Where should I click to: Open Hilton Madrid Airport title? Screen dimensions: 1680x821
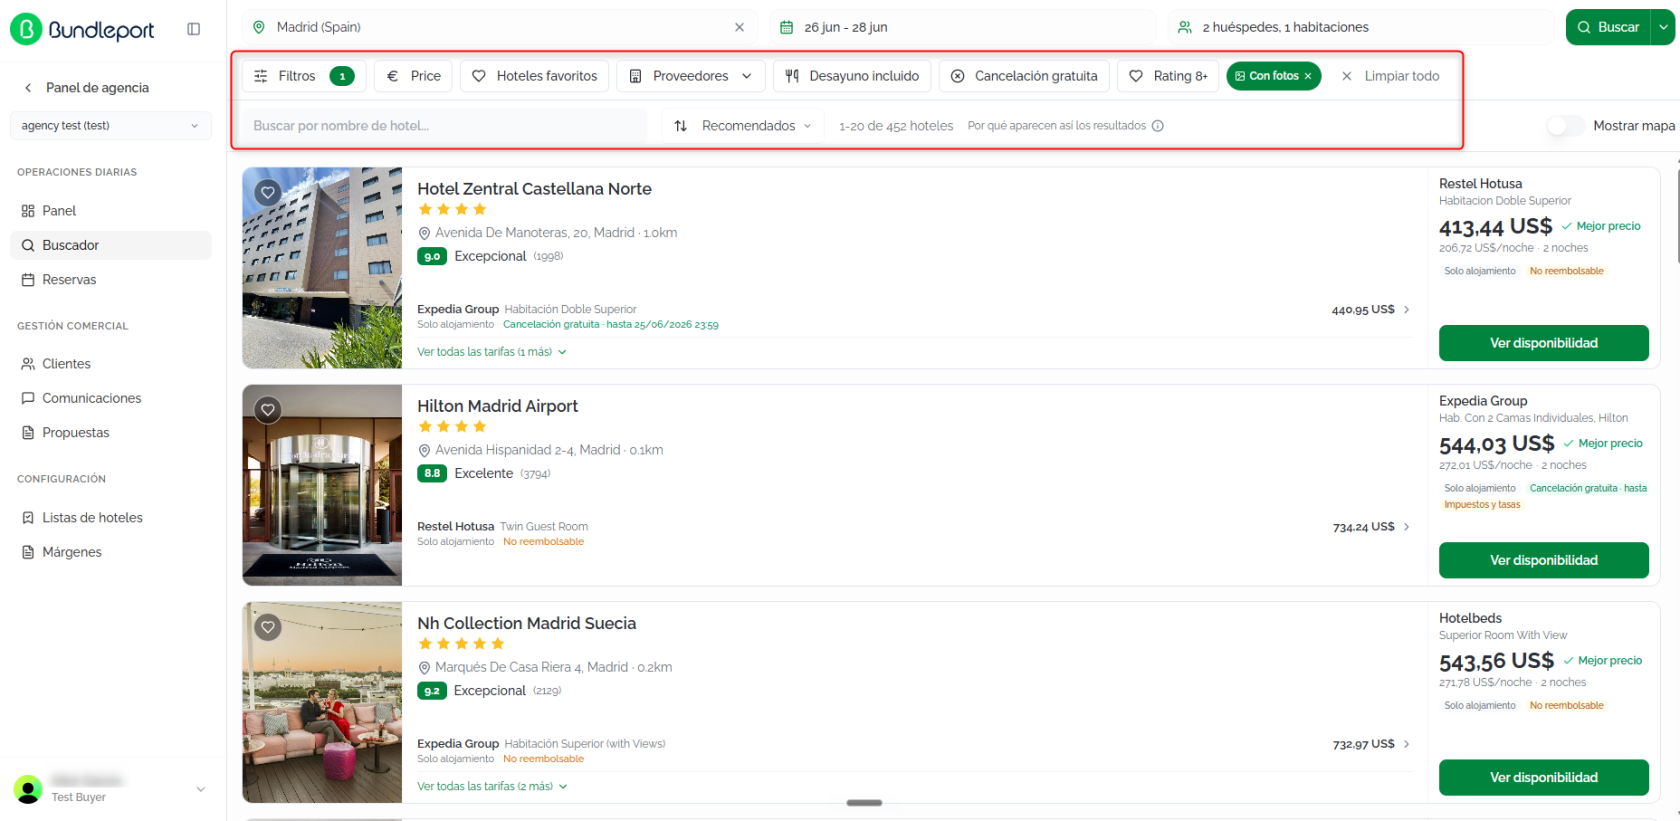(x=497, y=406)
